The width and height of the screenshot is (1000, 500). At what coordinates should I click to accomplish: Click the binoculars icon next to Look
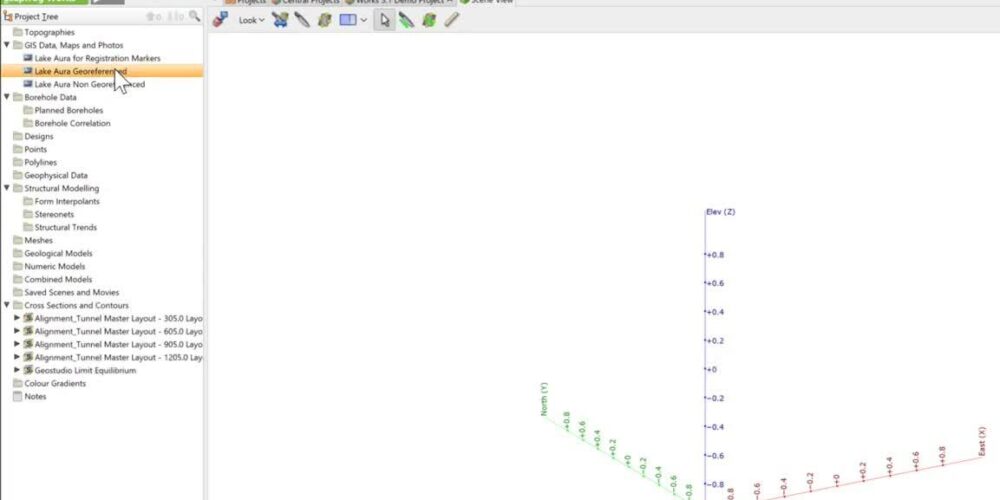click(280, 20)
